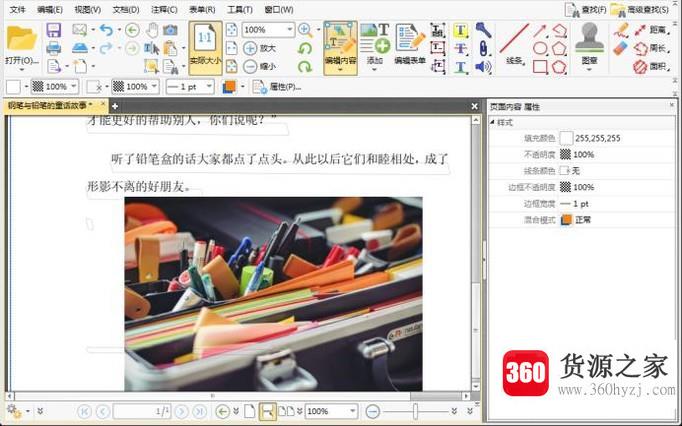Click the 周长 perimeter measure tool
682x426 pixels.
[x=650, y=48]
